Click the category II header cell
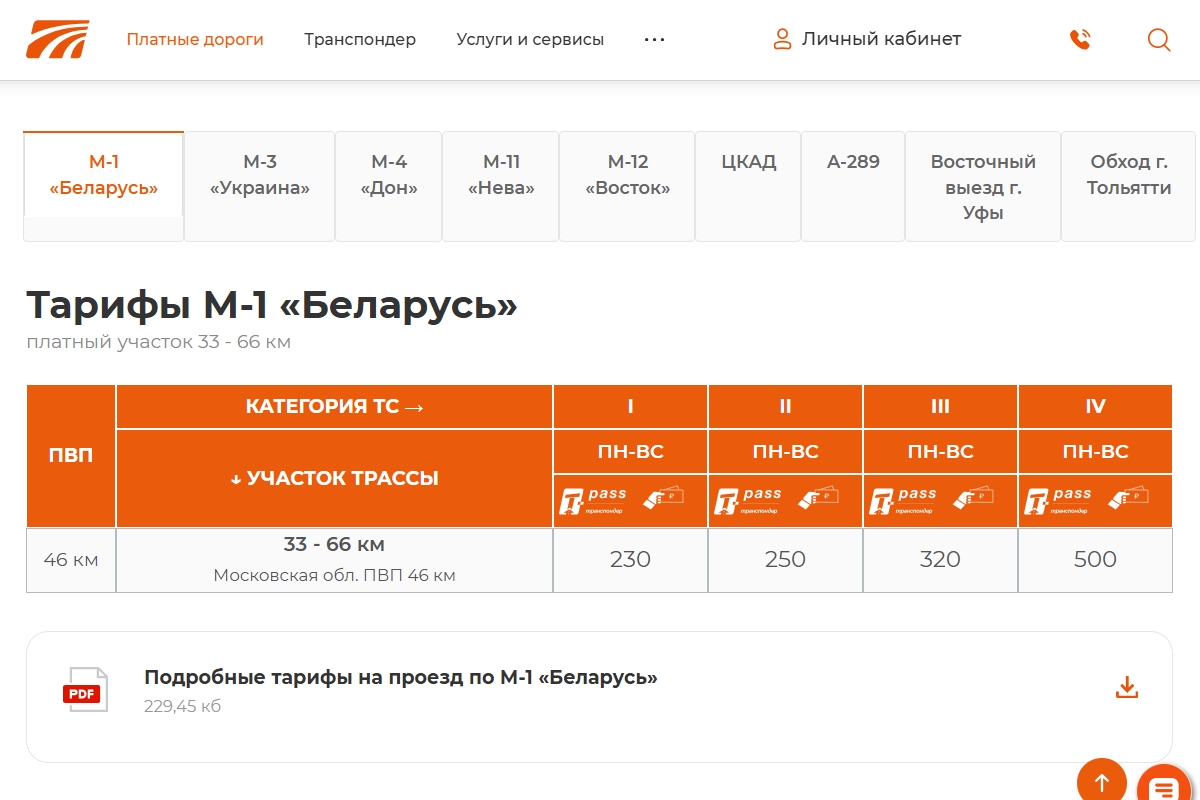Screen dimensions: 1200x800 click(785, 407)
